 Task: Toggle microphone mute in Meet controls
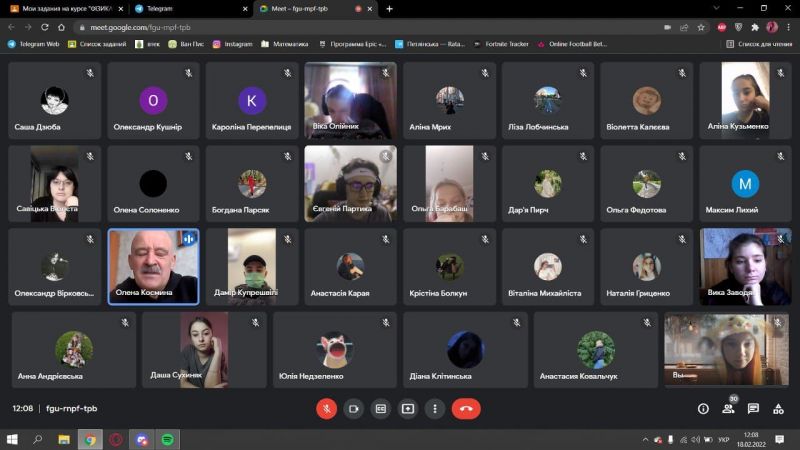[327, 409]
